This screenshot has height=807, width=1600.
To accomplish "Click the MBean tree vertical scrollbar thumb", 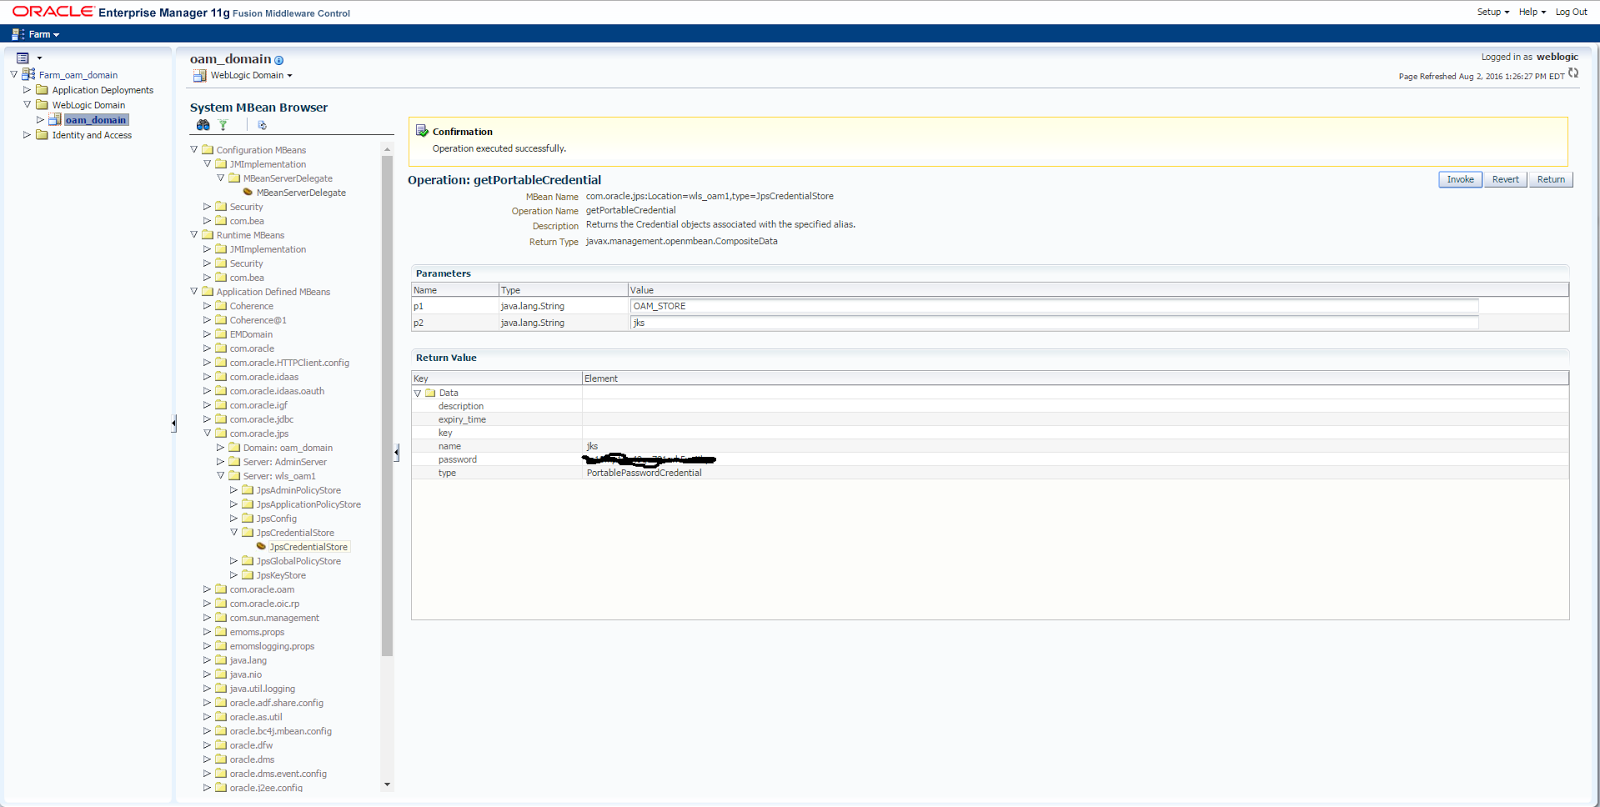I will click(x=387, y=405).
